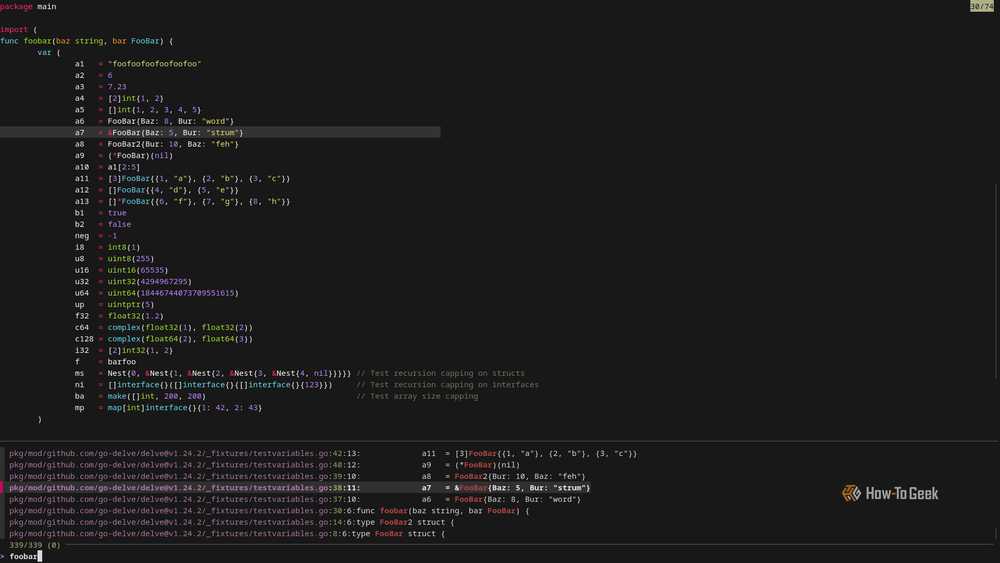Image resolution: width=1000 pixels, height=563 pixels.
Task: Click the a9 (*FooBar)(nil) preview line
Action: coord(124,156)
